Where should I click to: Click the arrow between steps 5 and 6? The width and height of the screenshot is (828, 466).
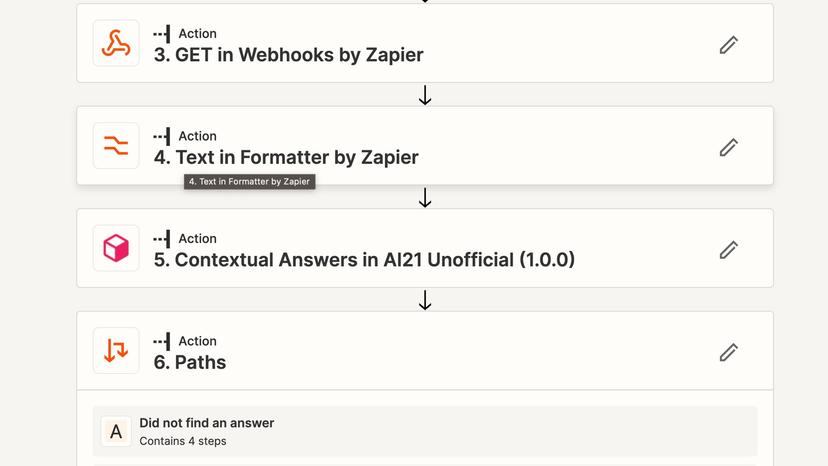tap(425, 300)
